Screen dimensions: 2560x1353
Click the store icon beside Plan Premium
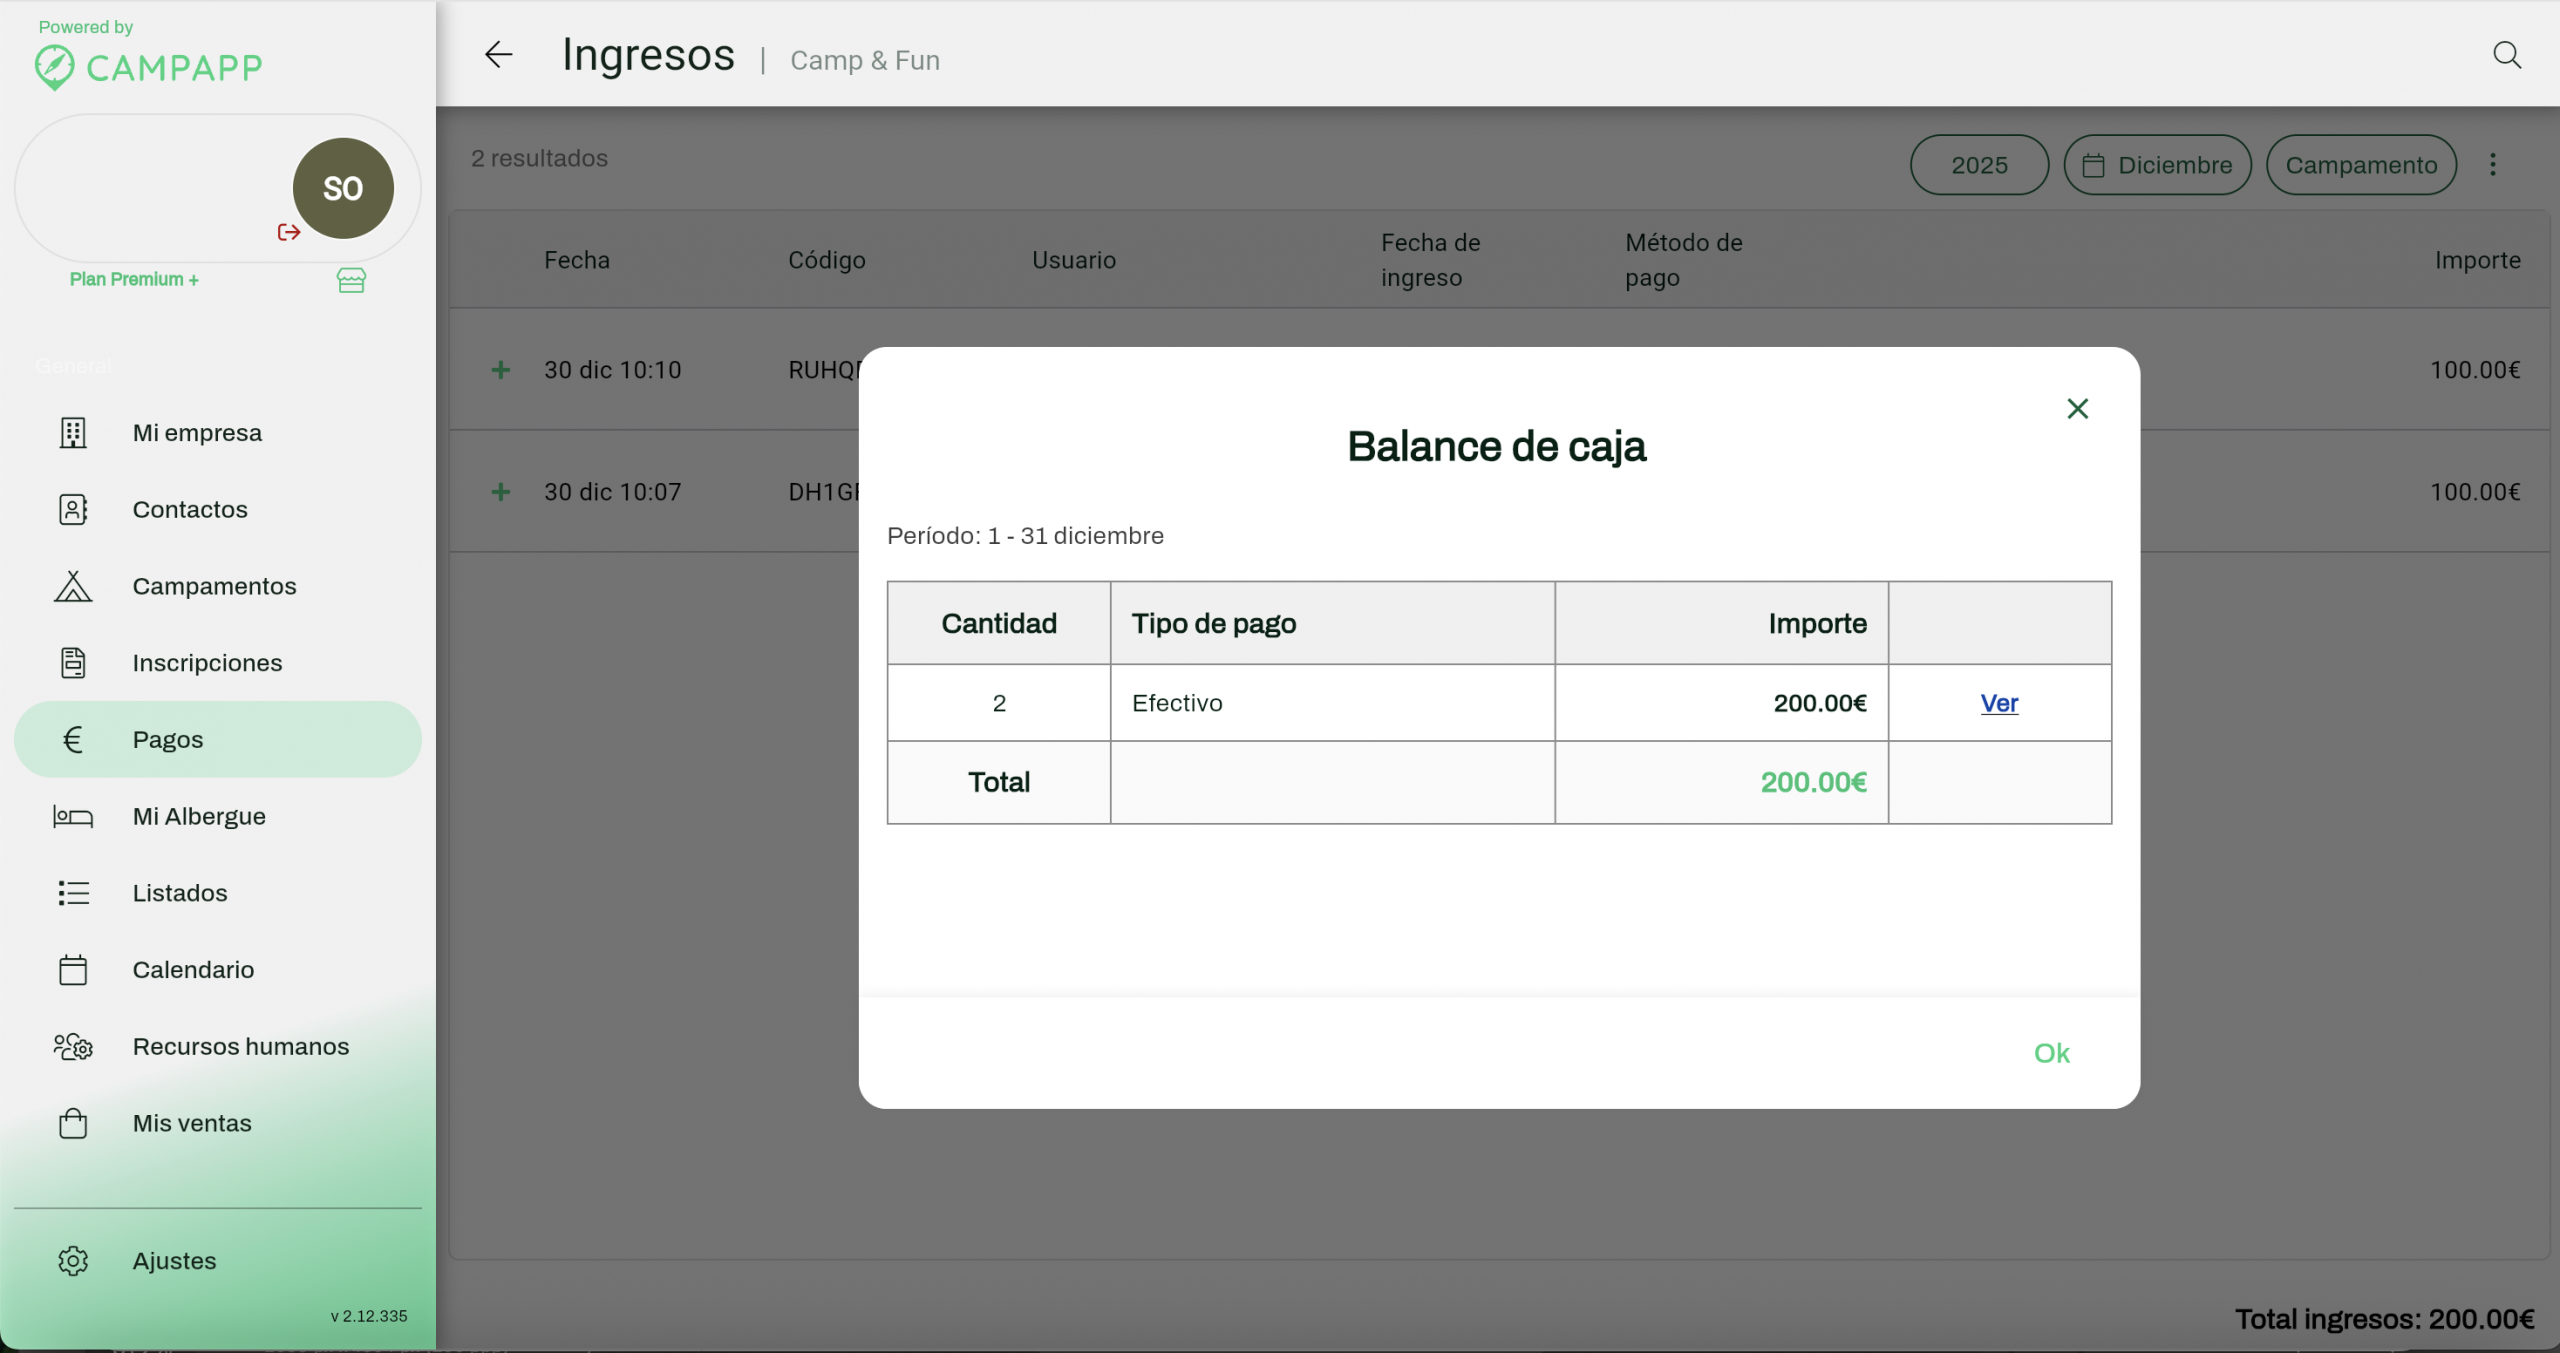(351, 280)
